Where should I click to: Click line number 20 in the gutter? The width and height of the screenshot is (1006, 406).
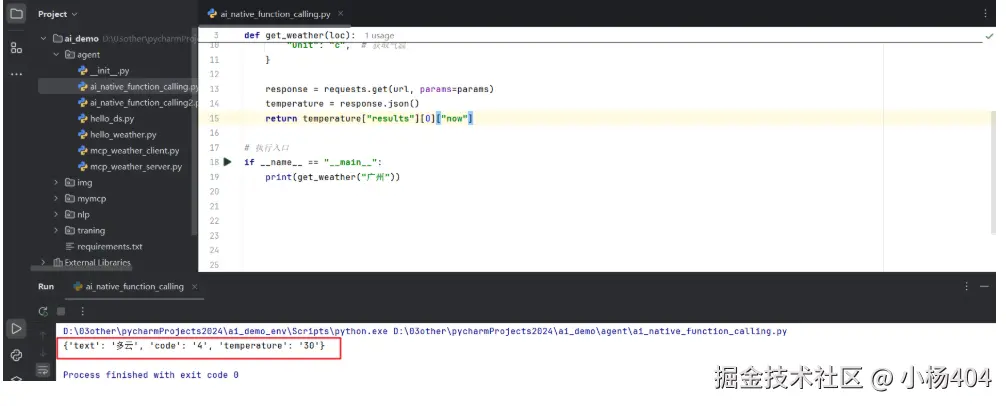tap(214, 192)
